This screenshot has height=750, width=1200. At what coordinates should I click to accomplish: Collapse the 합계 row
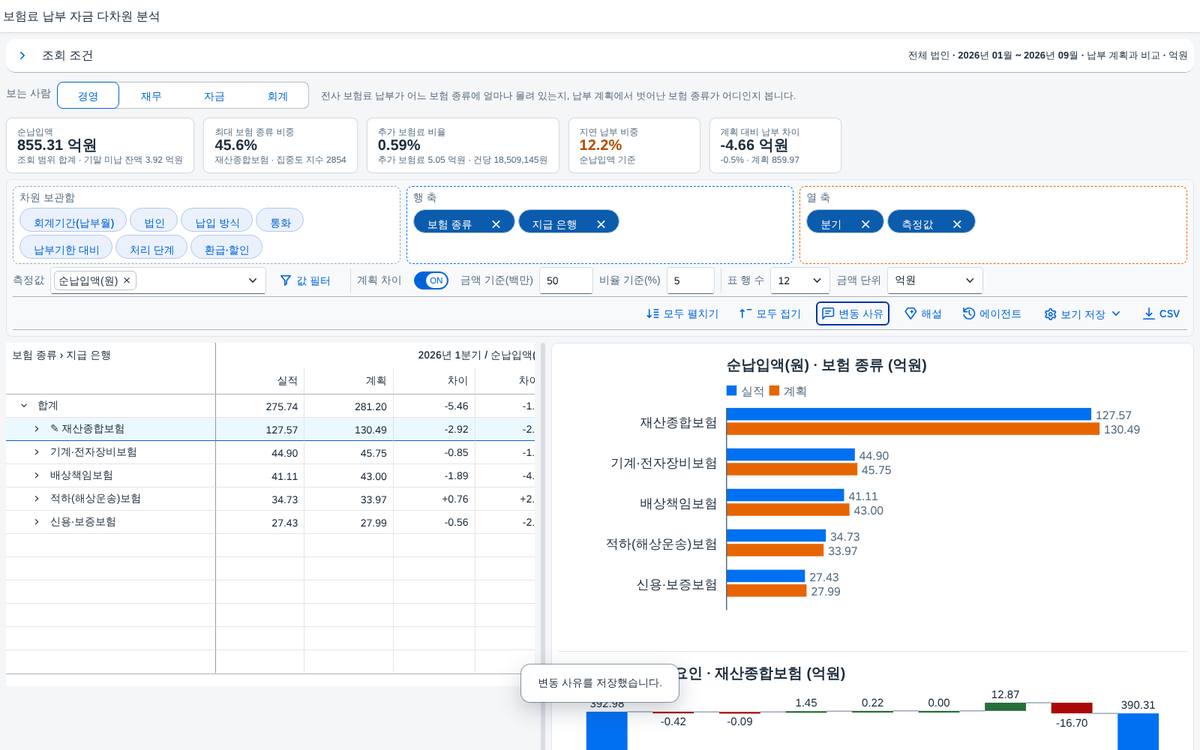(23, 406)
